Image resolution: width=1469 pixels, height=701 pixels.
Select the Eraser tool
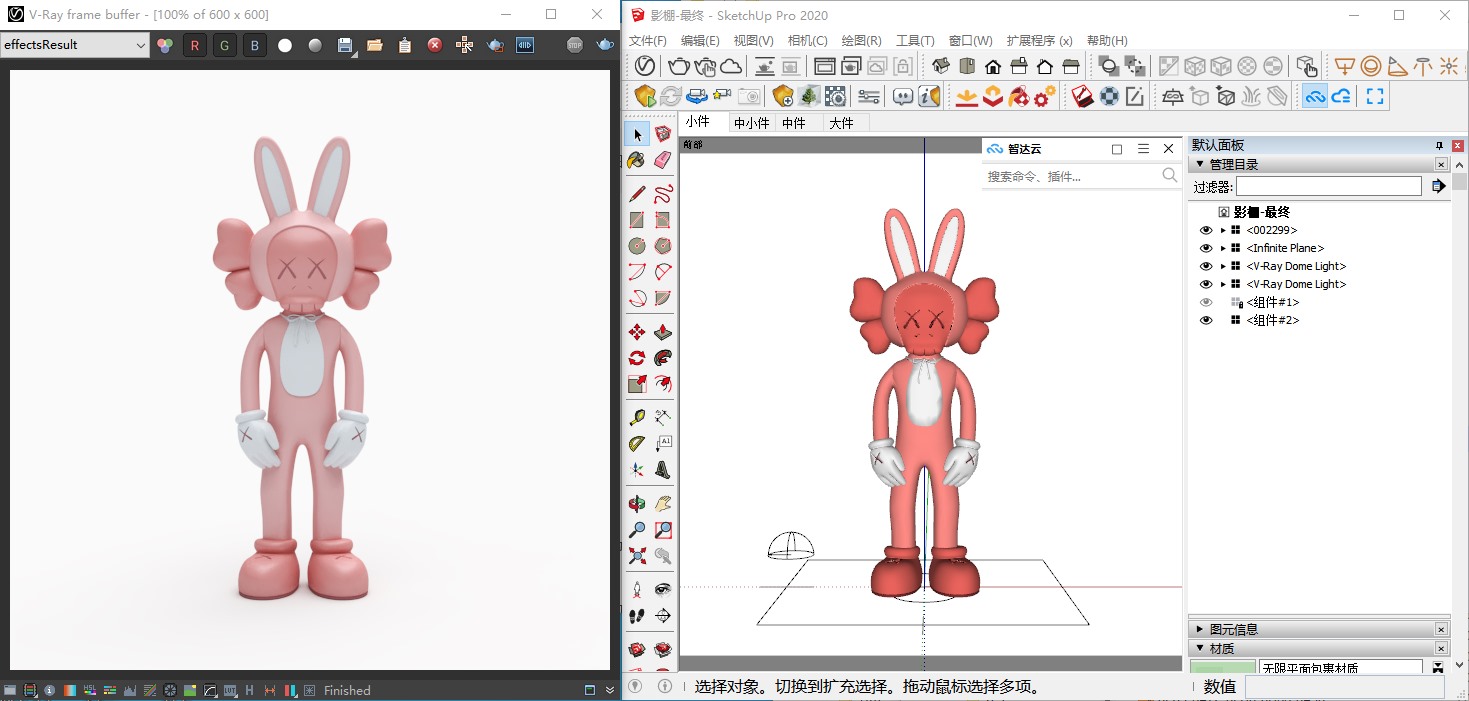(x=663, y=160)
